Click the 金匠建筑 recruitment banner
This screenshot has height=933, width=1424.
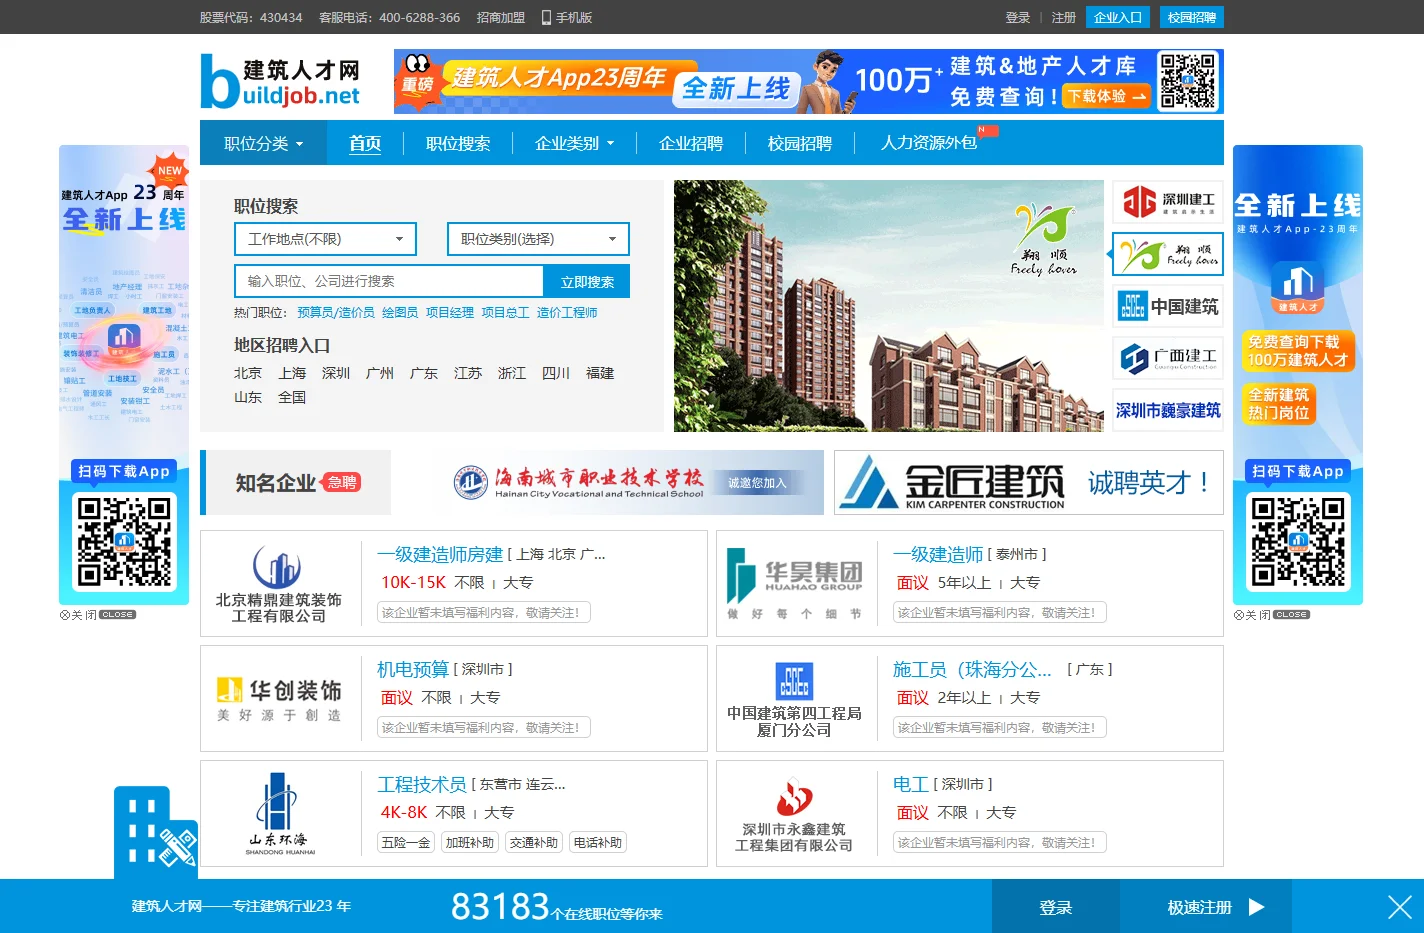1029,482
